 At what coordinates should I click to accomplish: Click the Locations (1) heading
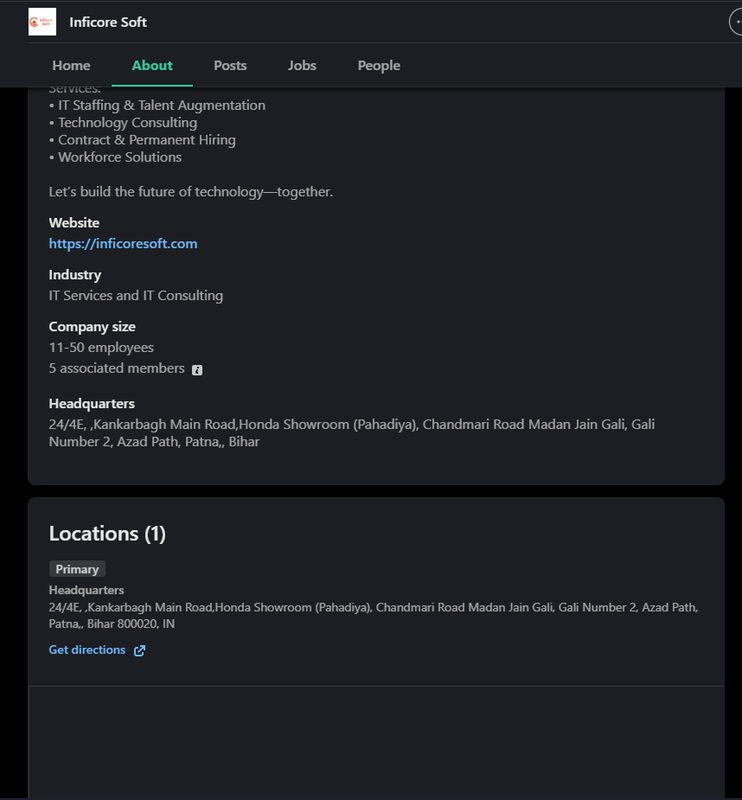[x=107, y=534]
